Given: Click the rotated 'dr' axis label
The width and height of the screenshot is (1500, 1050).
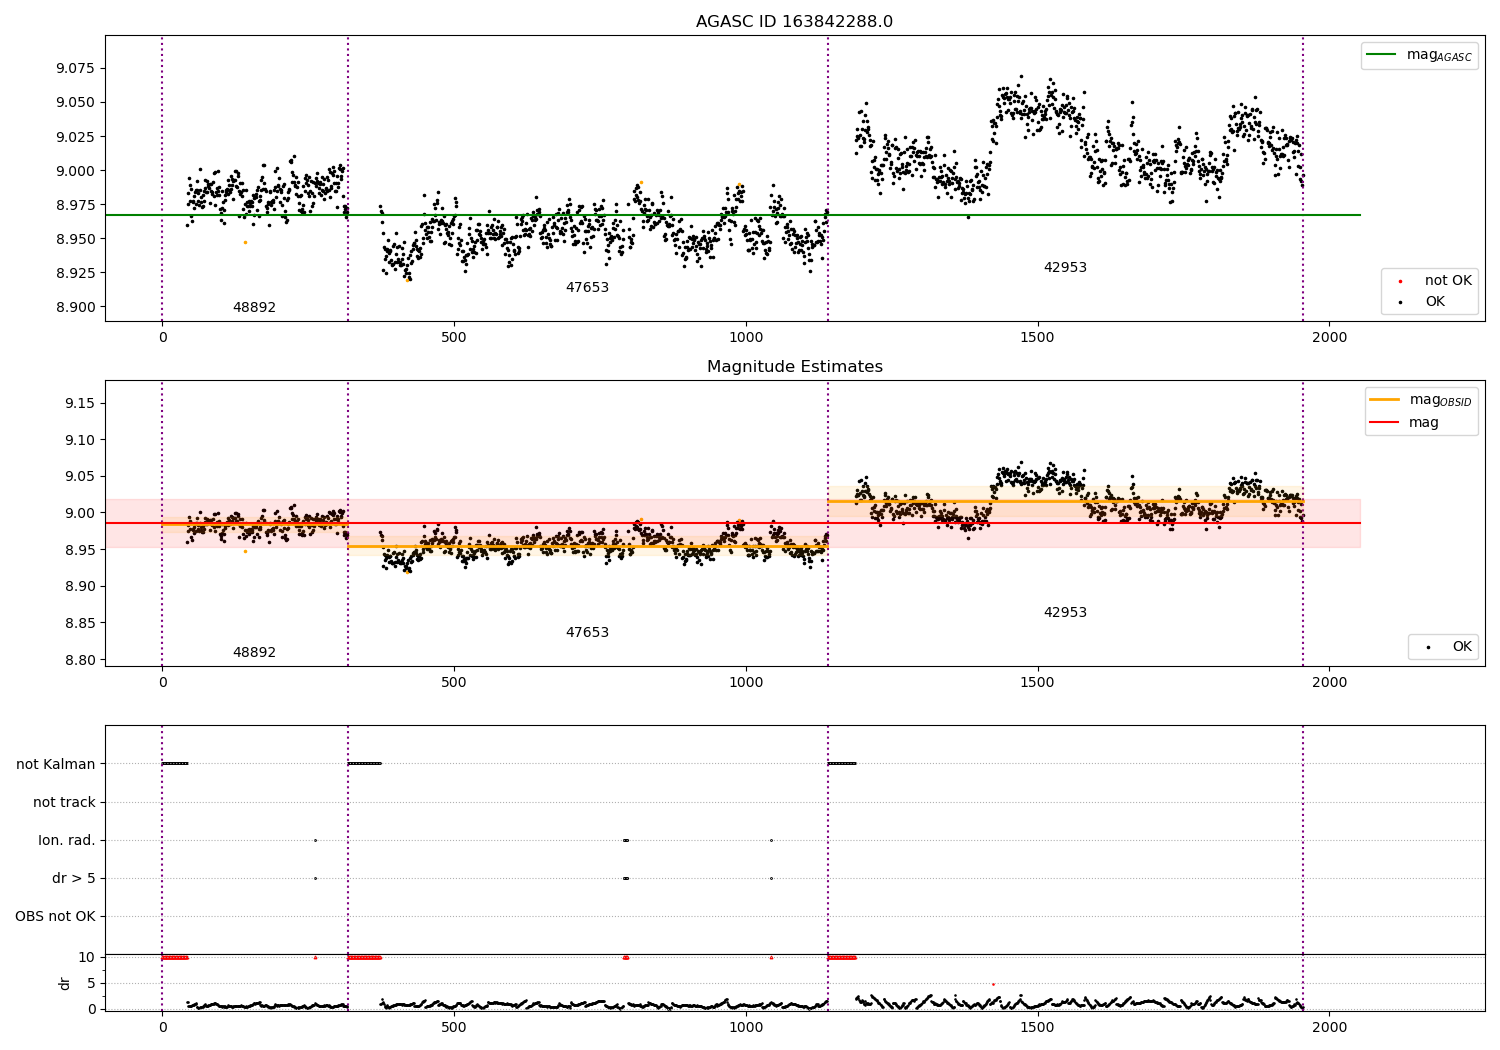Looking at the screenshot, I should tap(65, 983).
